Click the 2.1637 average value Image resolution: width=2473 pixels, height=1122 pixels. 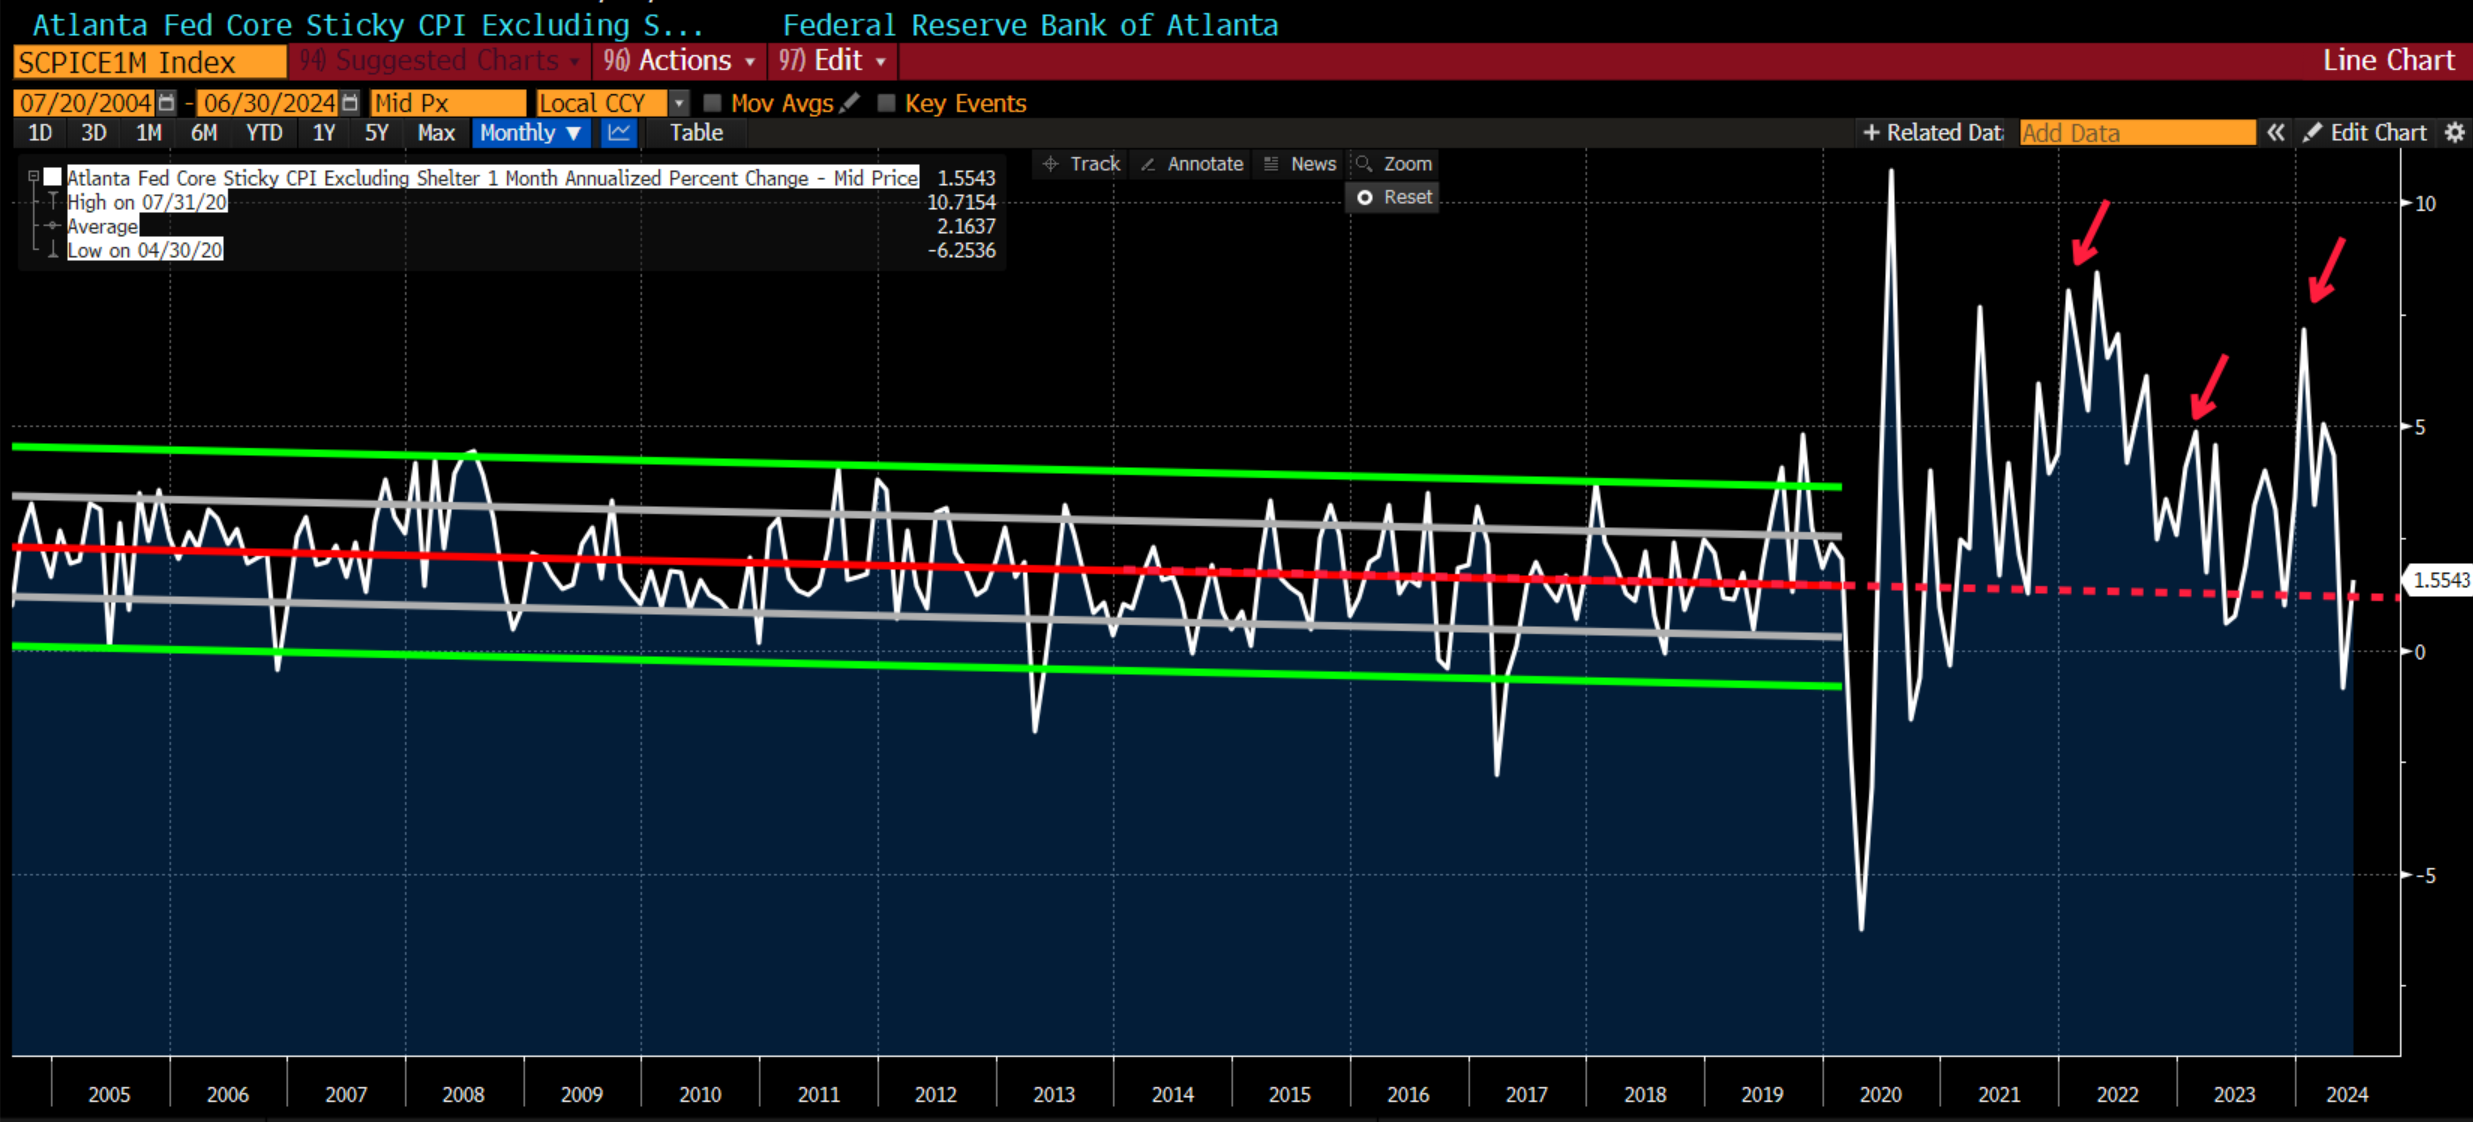tap(965, 226)
